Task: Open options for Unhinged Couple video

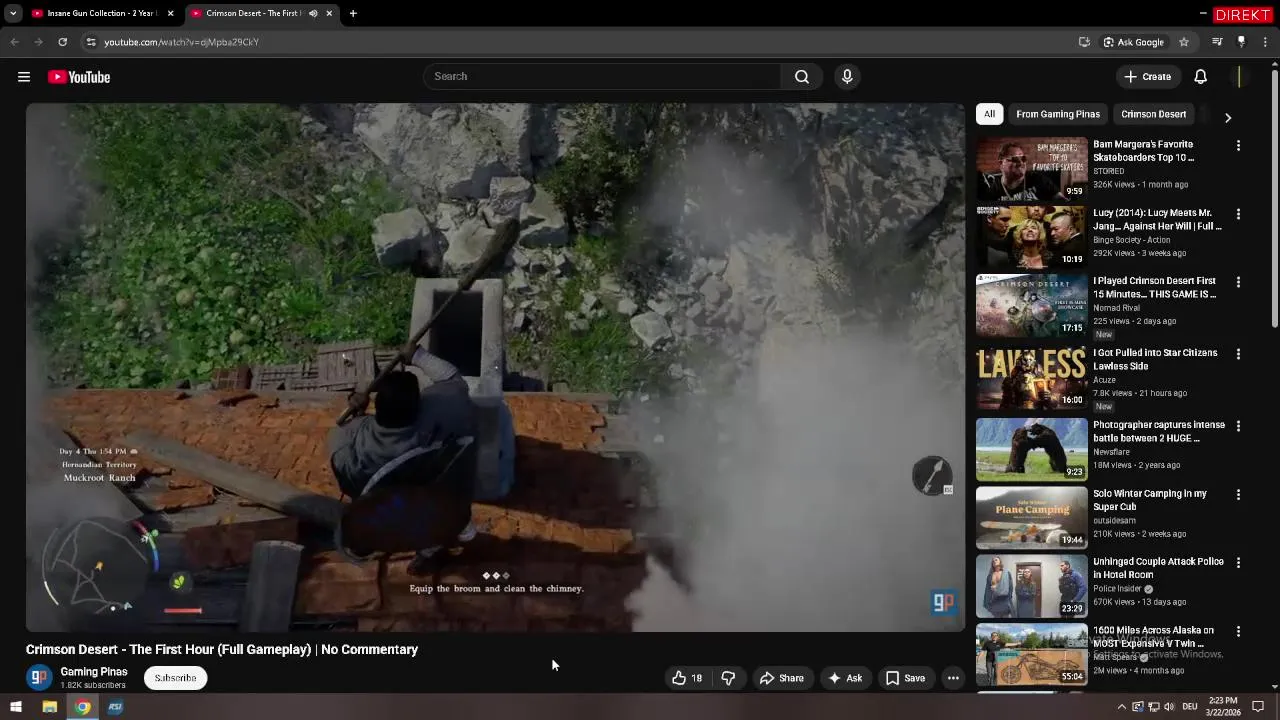Action: coord(1238,563)
